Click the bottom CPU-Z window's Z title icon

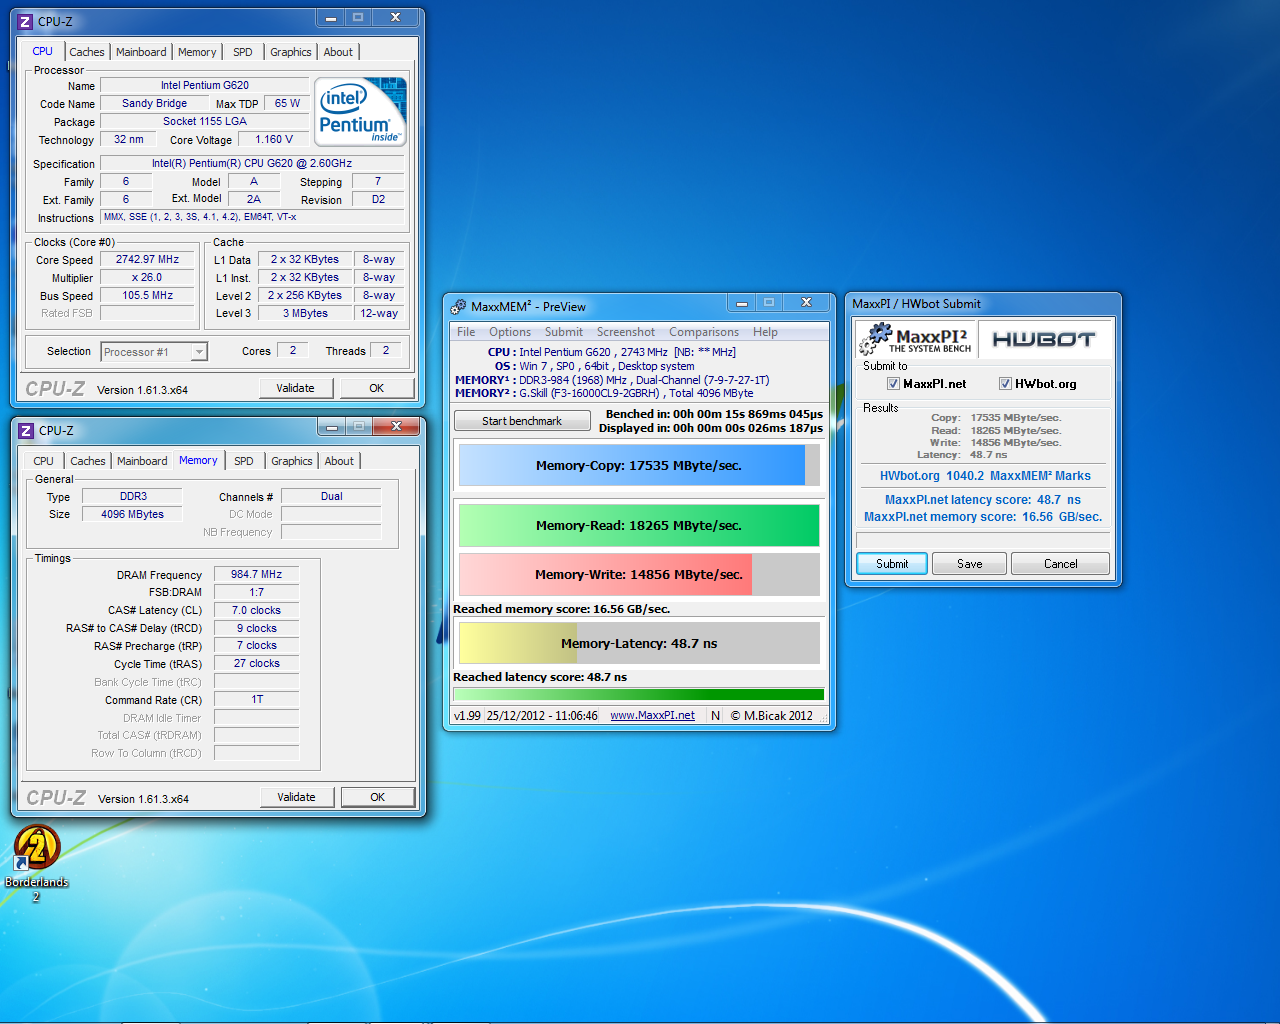(26, 430)
